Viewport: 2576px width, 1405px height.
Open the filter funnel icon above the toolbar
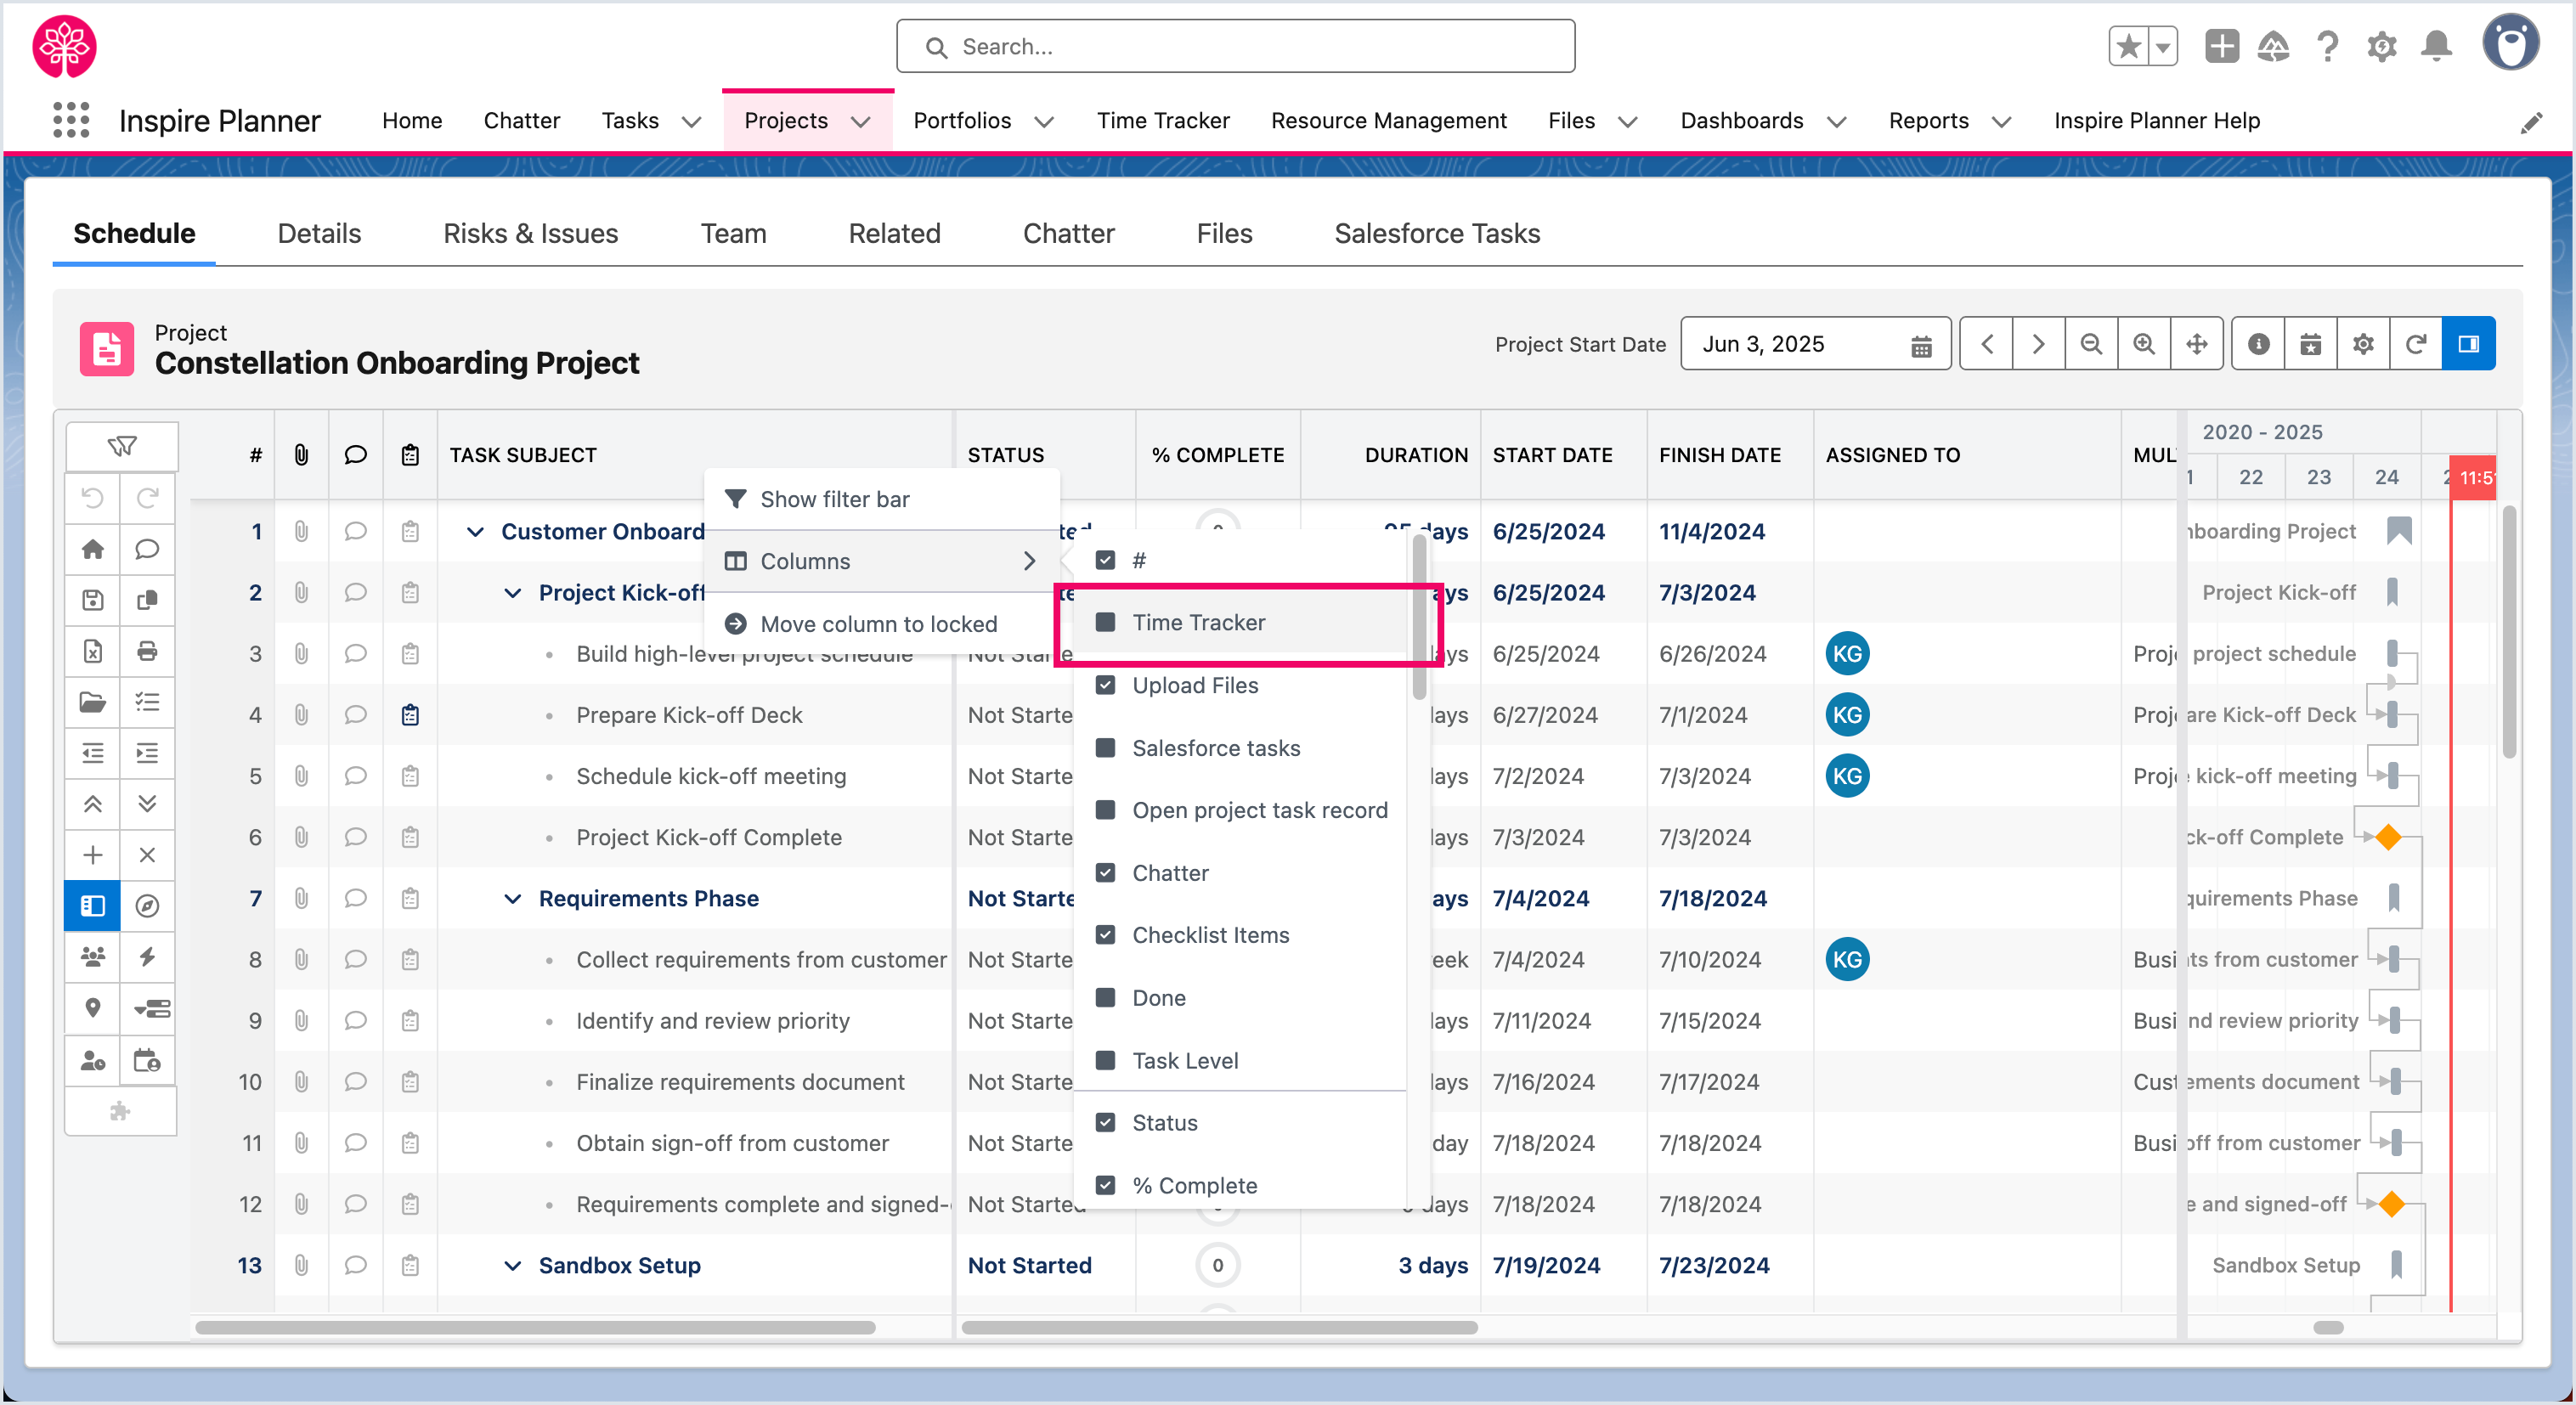click(122, 446)
